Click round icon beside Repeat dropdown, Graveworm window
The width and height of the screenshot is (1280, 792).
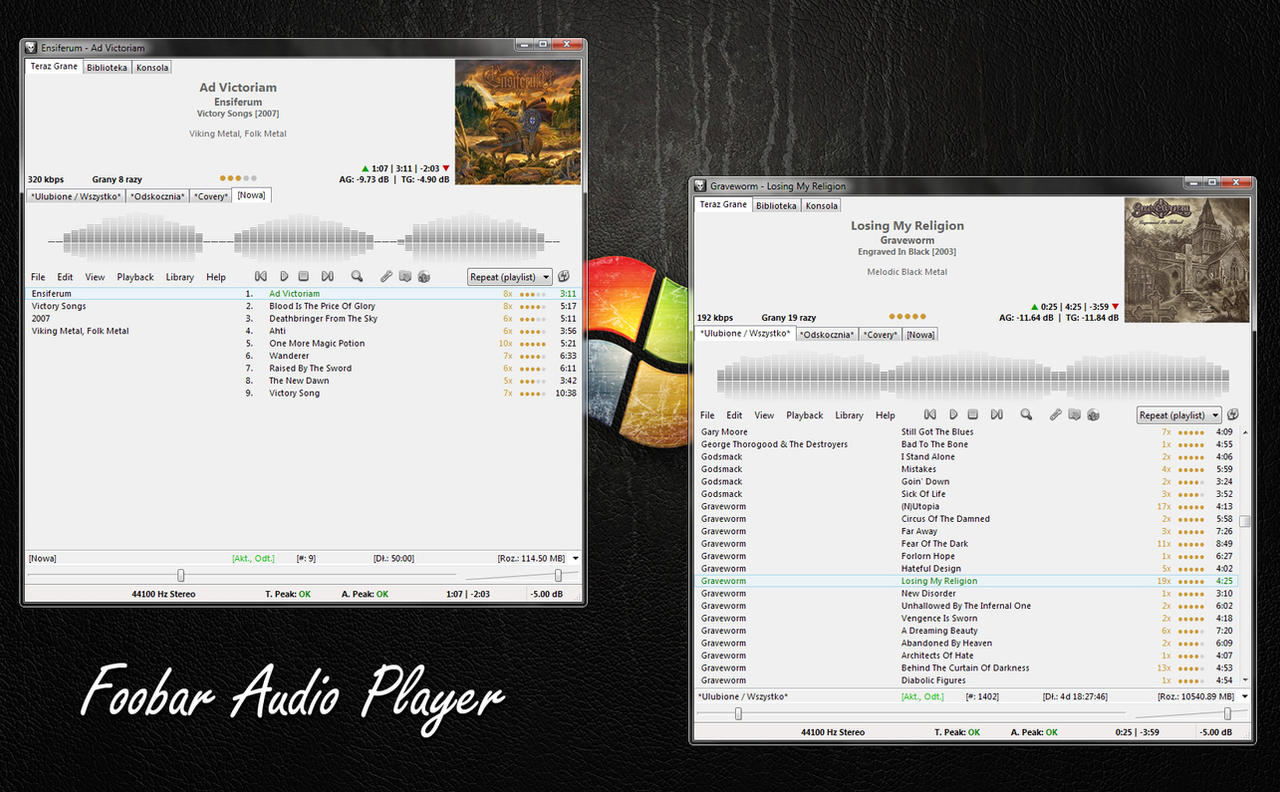[x=1233, y=415]
